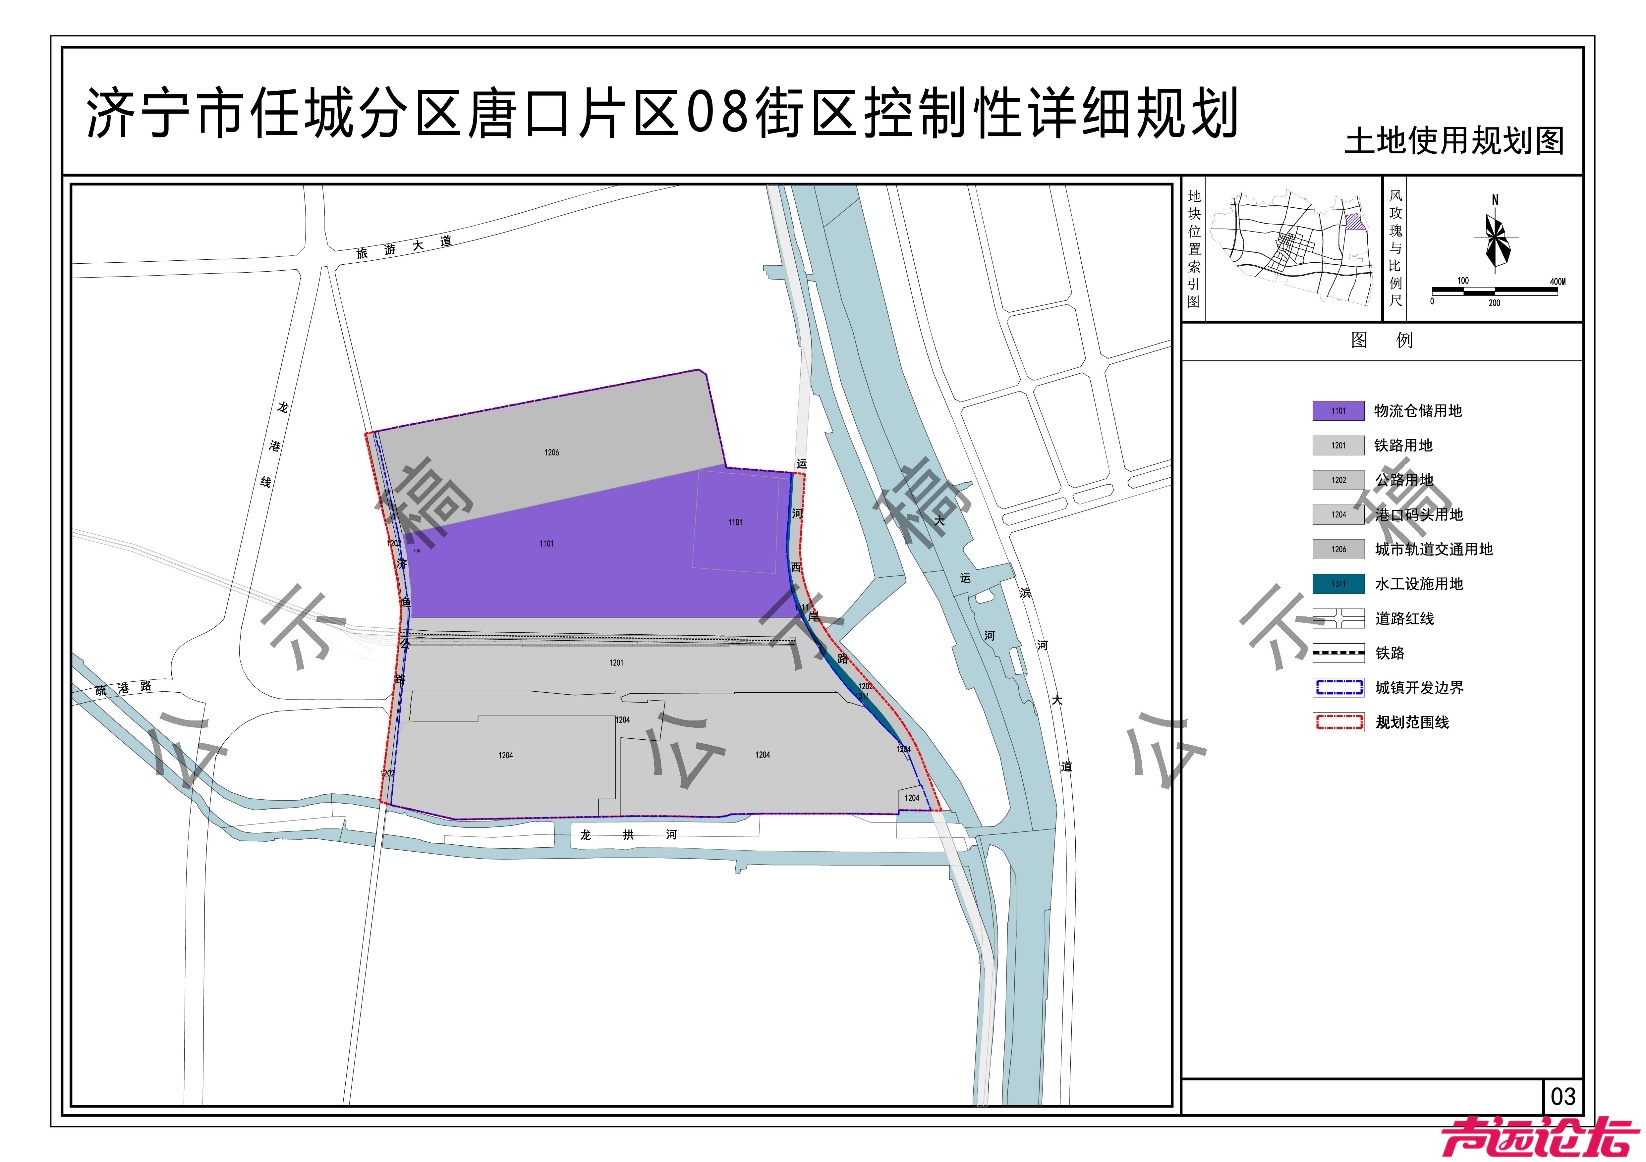Click the purple 1101 legend swatch
Image resolution: width=1646 pixels, height=1162 pixels.
[1338, 411]
